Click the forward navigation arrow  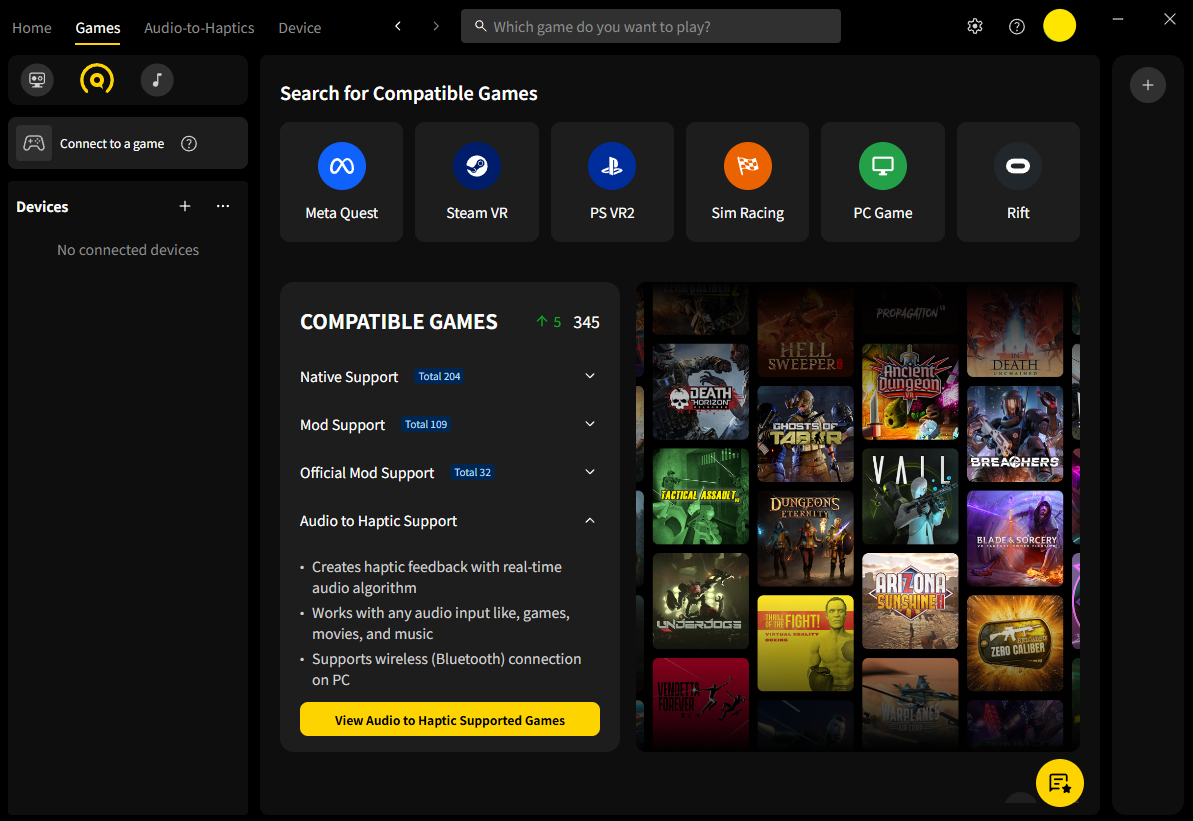point(436,26)
